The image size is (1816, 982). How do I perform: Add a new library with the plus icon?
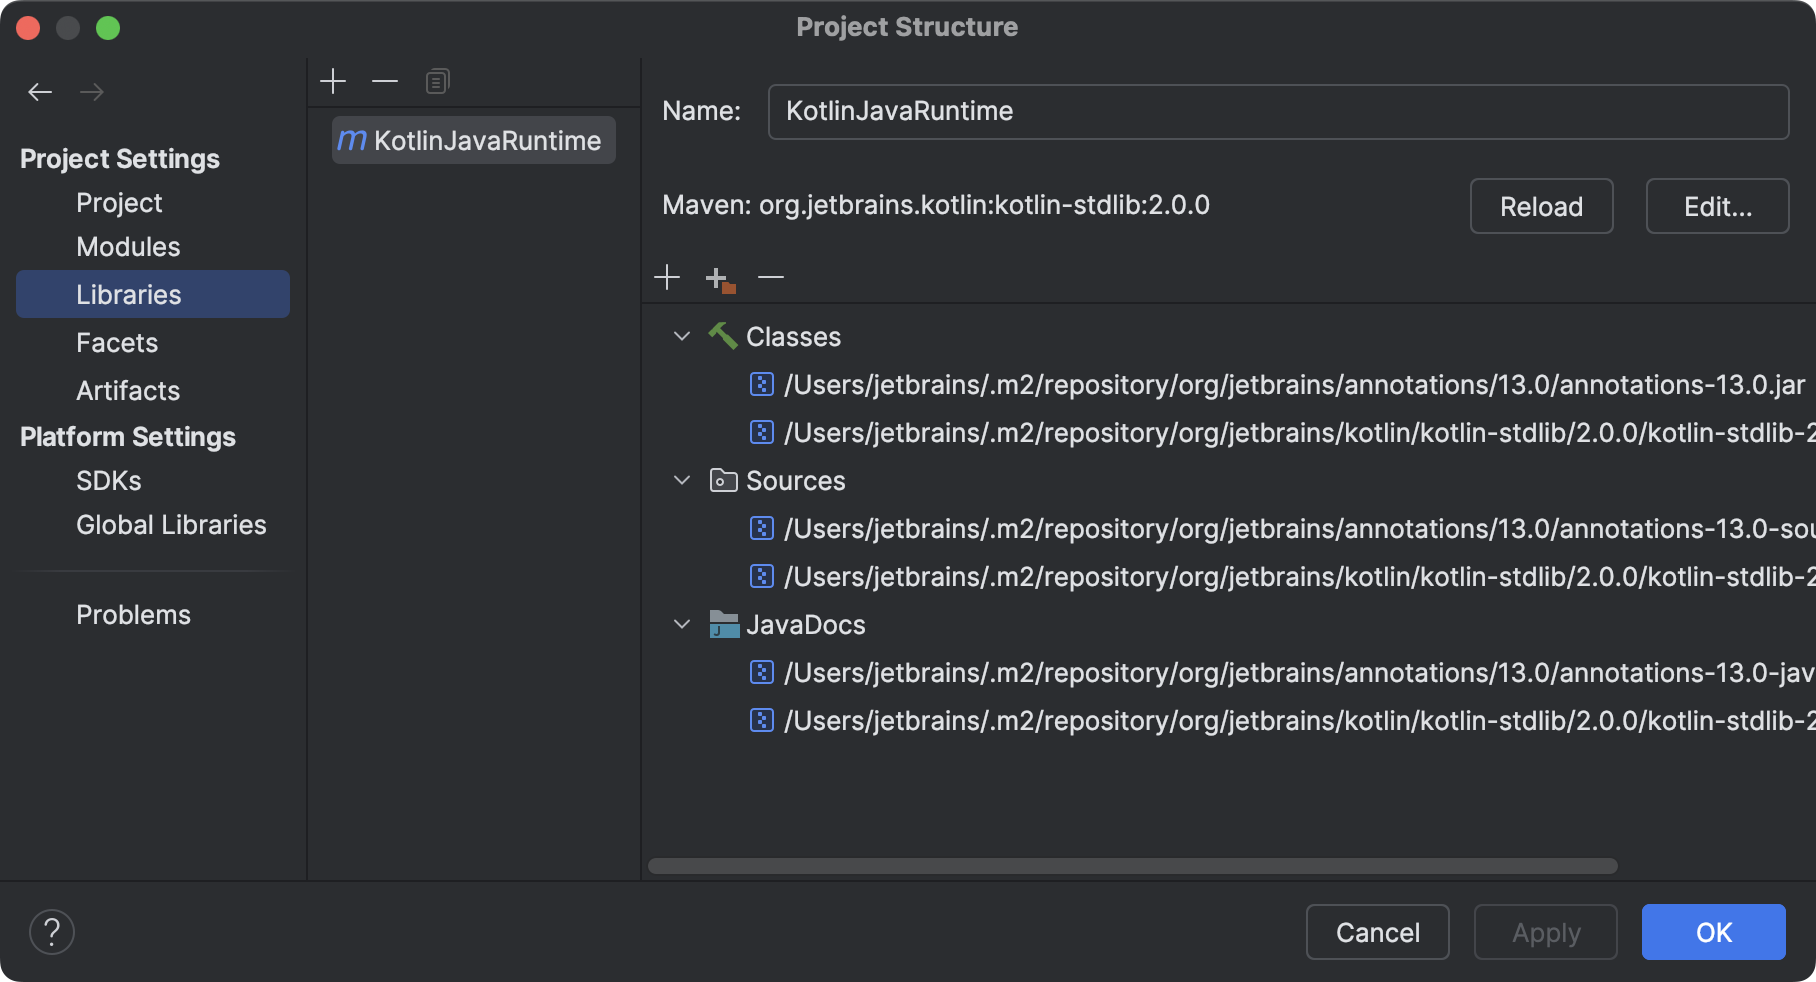(333, 80)
